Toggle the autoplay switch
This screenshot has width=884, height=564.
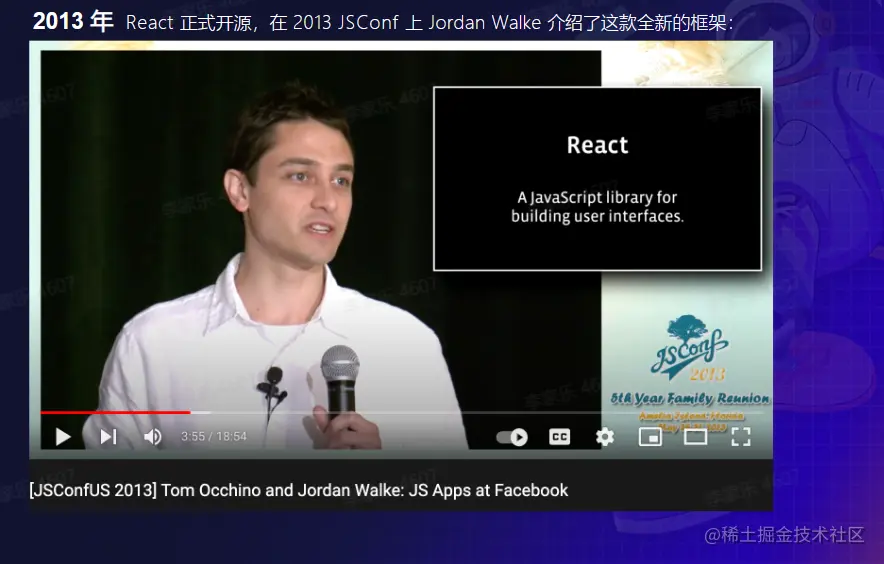click(x=512, y=437)
